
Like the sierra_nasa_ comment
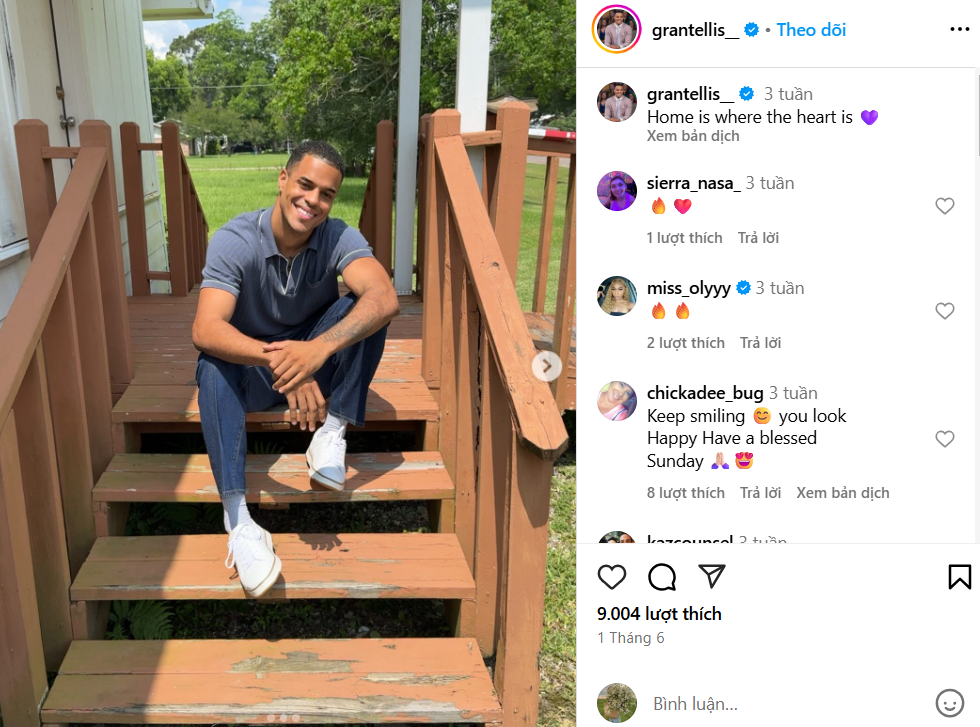pos(944,206)
